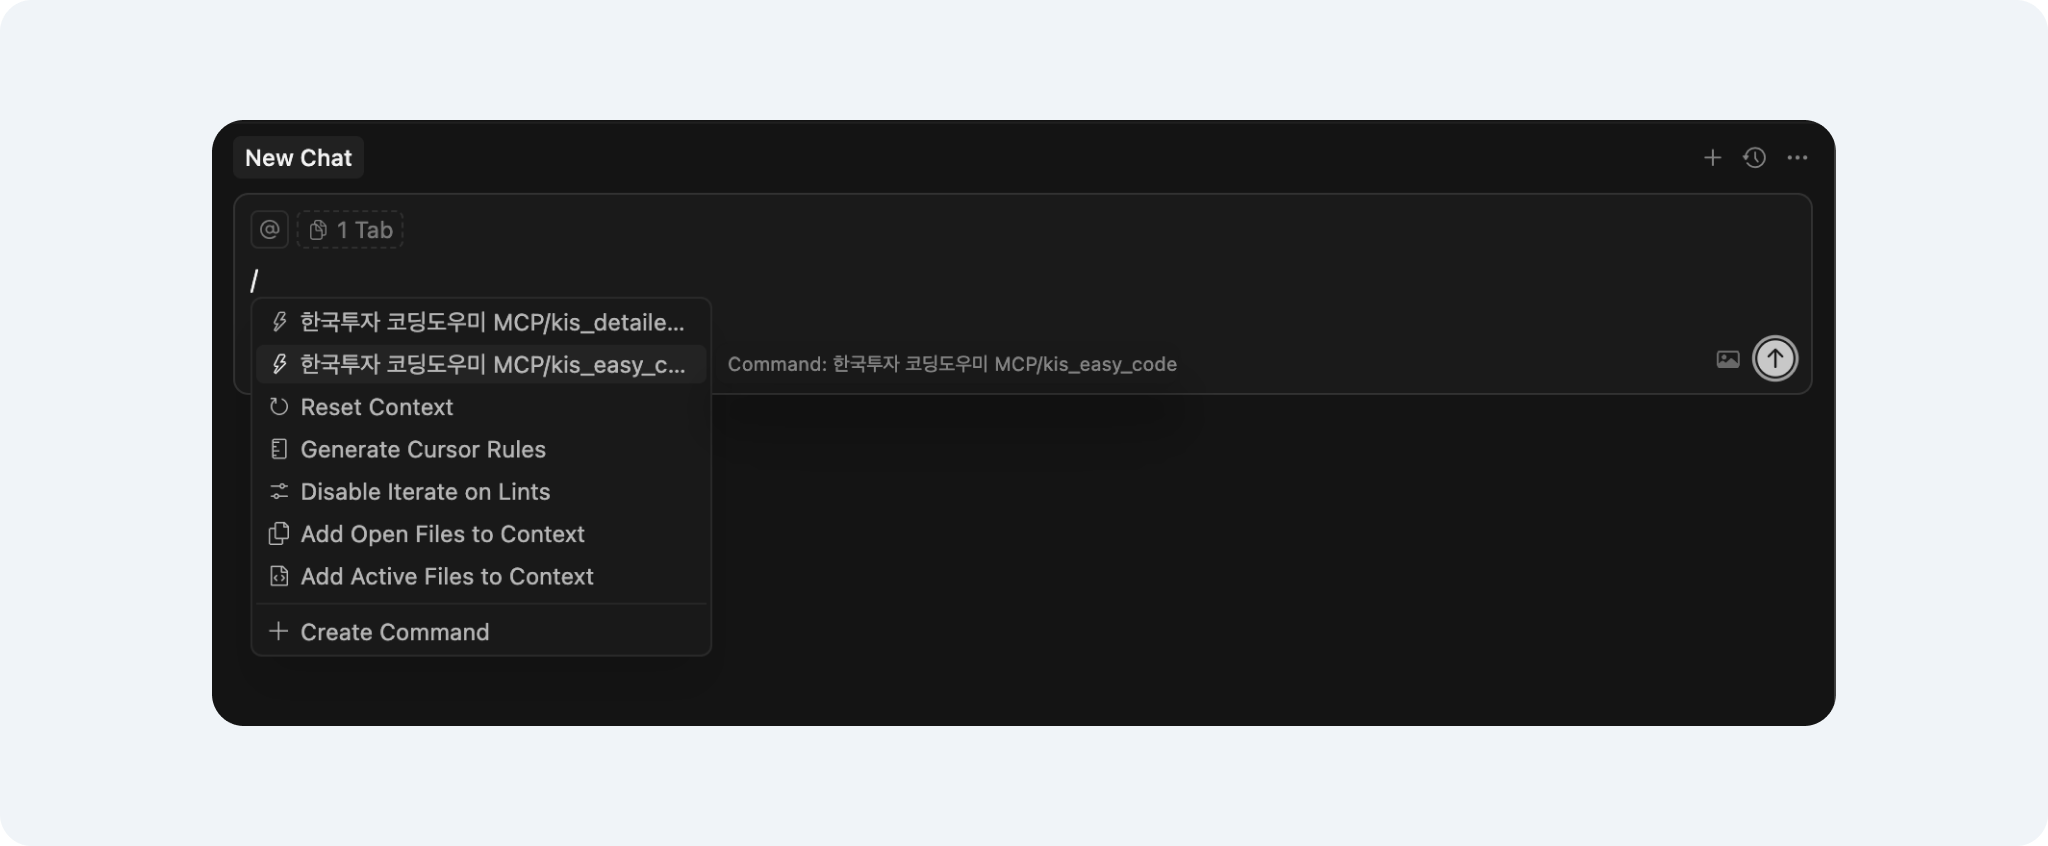Select Reset Context command
This screenshot has height=846, width=2048.
[481, 407]
